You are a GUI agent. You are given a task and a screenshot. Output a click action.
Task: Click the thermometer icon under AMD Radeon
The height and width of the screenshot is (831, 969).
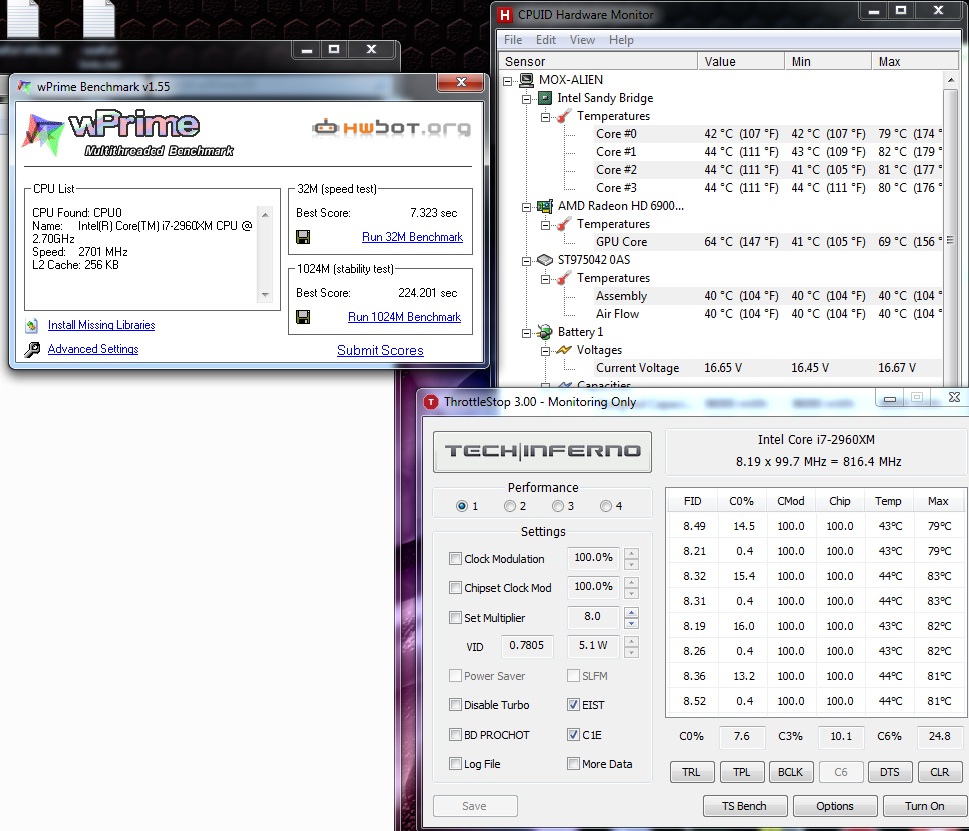pyautogui.click(x=564, y=224)
